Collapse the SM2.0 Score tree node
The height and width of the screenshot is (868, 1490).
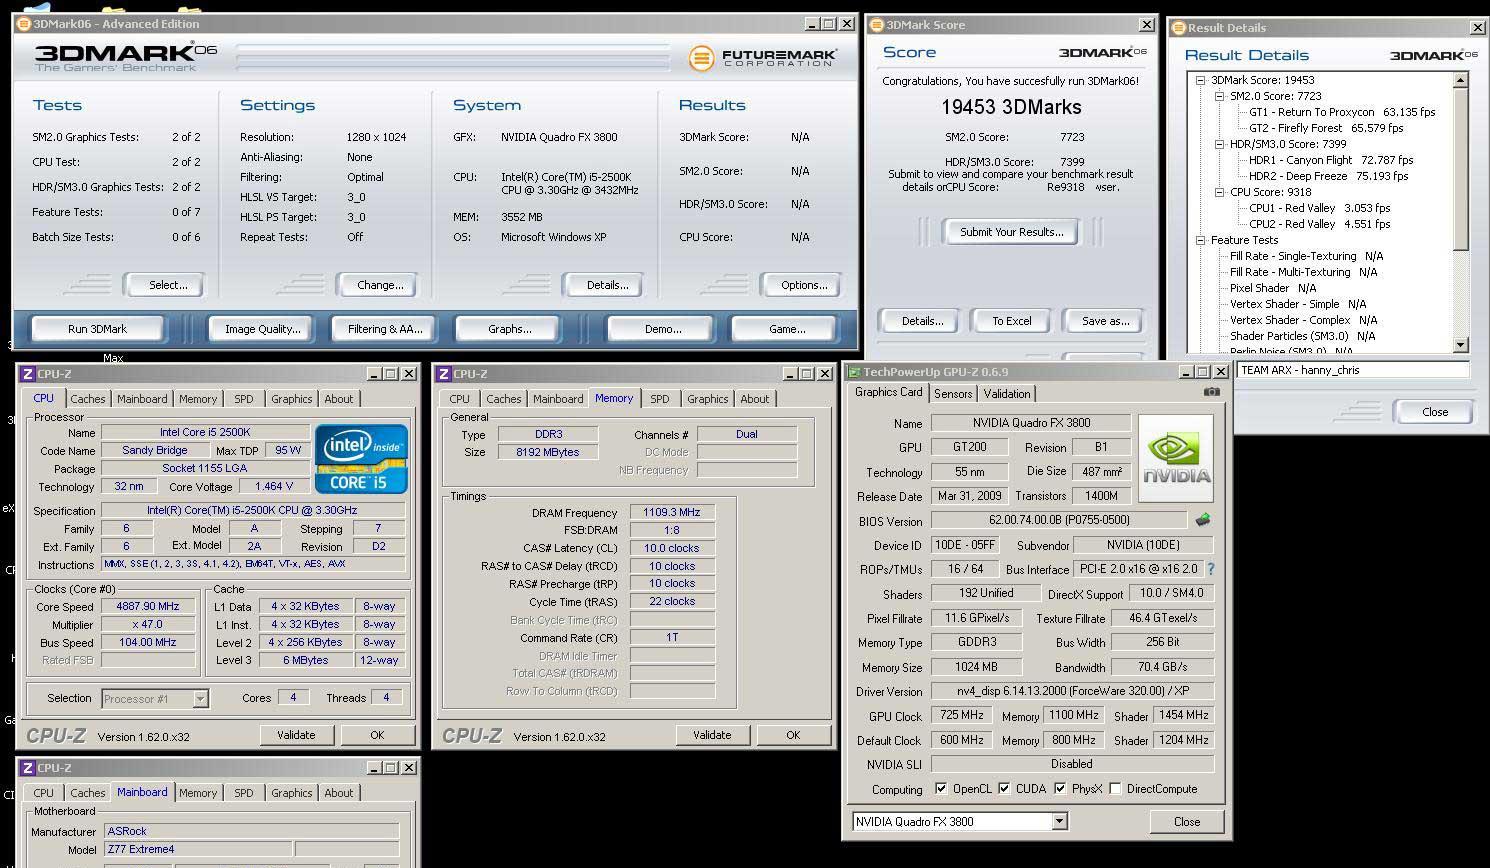click(x=1220, y=96)
